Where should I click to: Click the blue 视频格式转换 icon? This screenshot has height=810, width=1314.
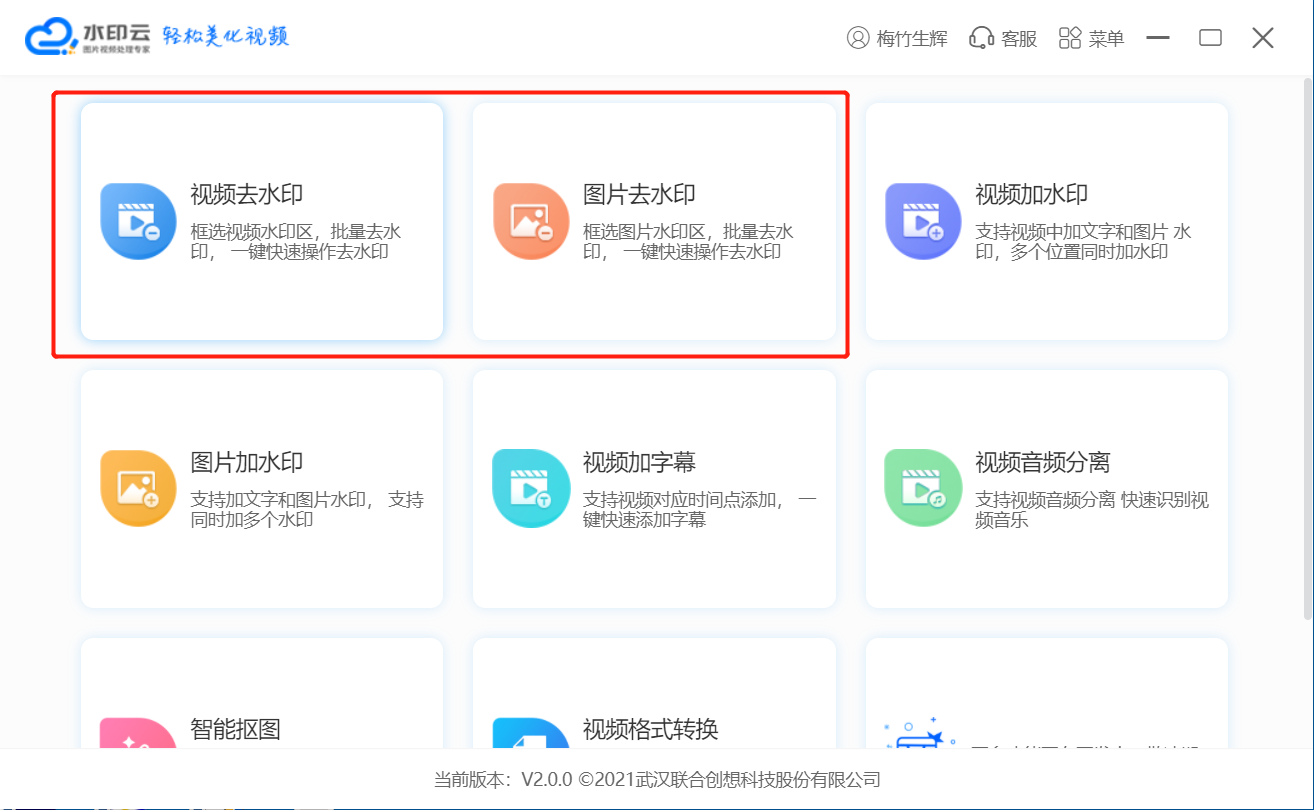click(531, 733)
